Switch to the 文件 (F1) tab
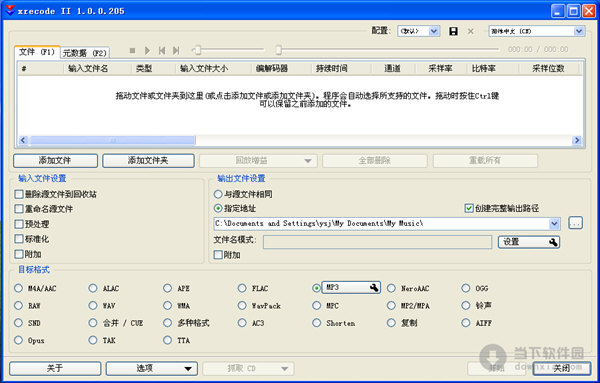600x383 pixels. click(x=37, y=52)
